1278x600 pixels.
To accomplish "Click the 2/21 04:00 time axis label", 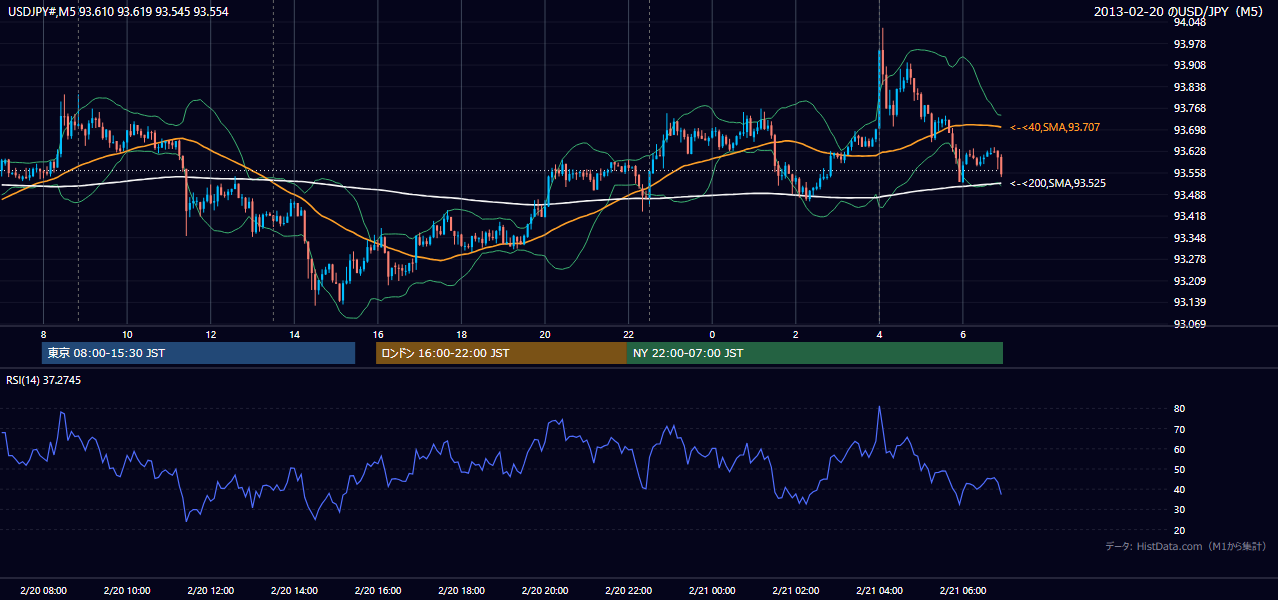I will [879, 591].
